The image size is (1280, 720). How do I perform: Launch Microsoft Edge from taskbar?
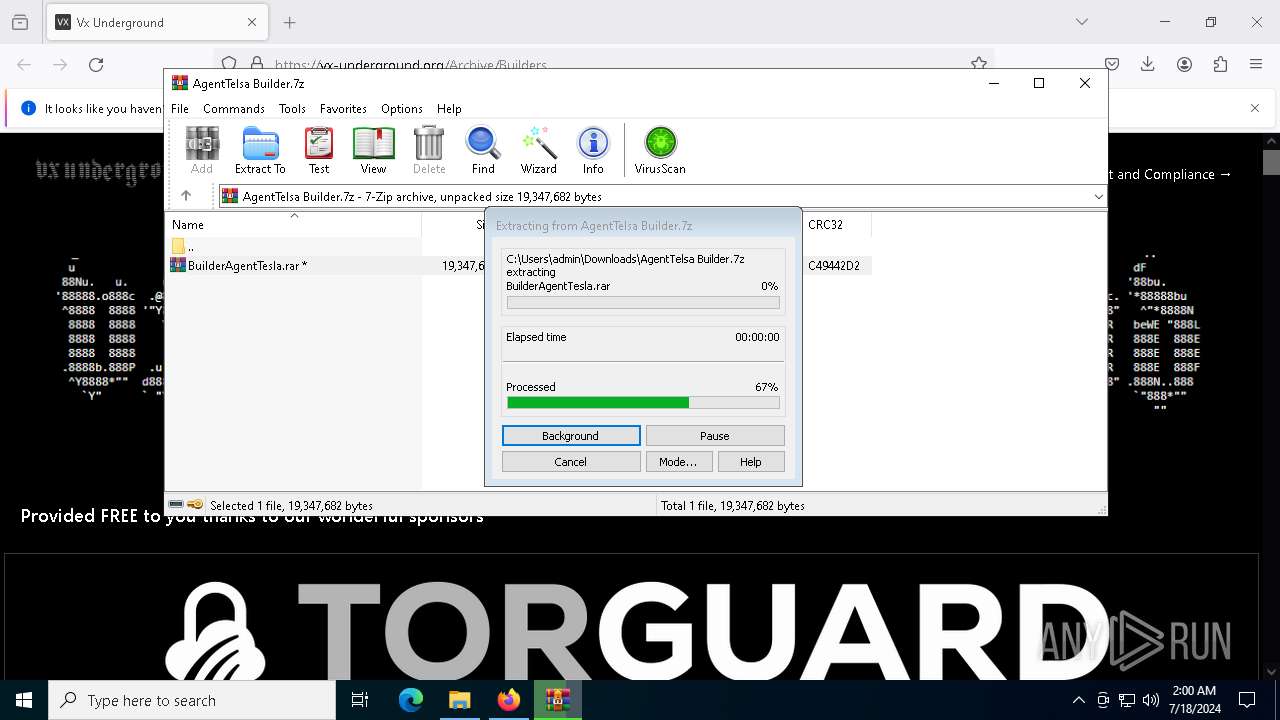point(411,700)
